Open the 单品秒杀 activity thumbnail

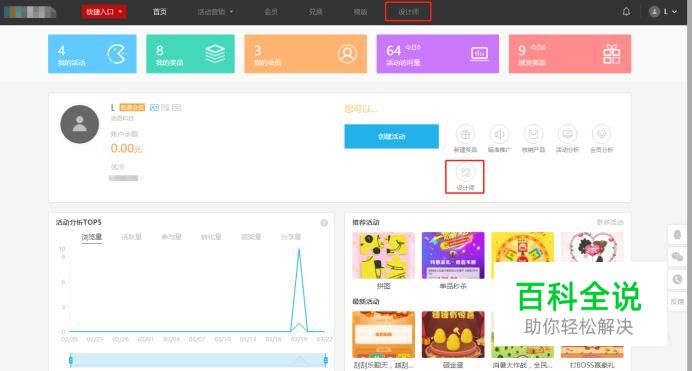point(453,255)
